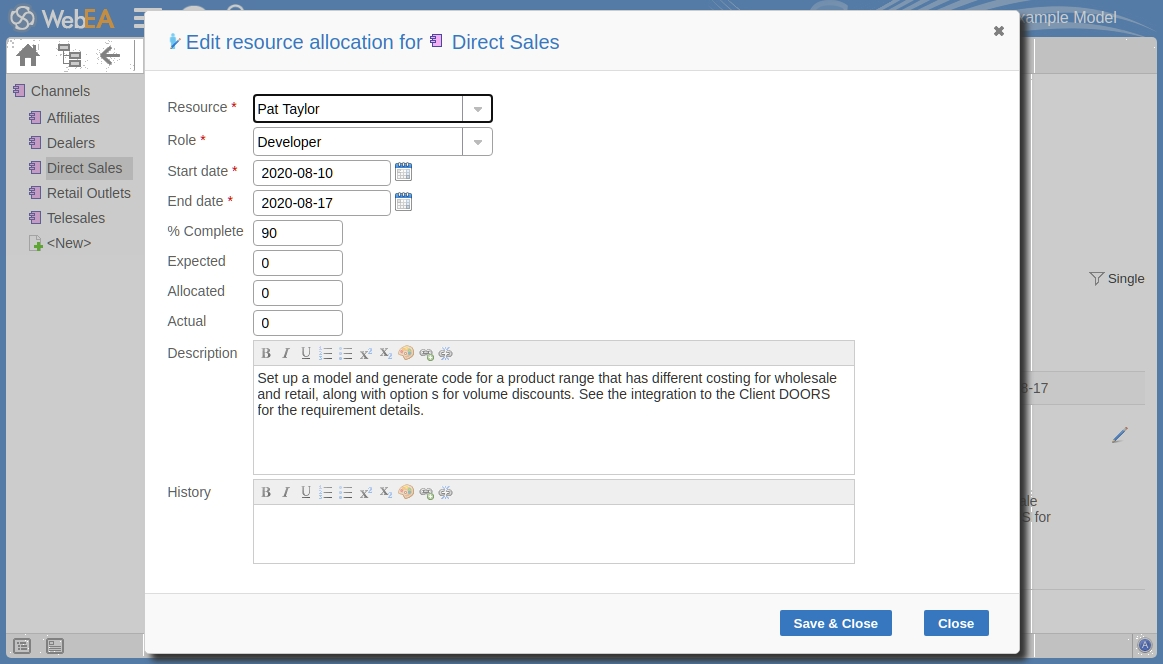Dismiss dialog with the top-right X
Viewport: 1163px width, 664px height.
pos(998,31)
